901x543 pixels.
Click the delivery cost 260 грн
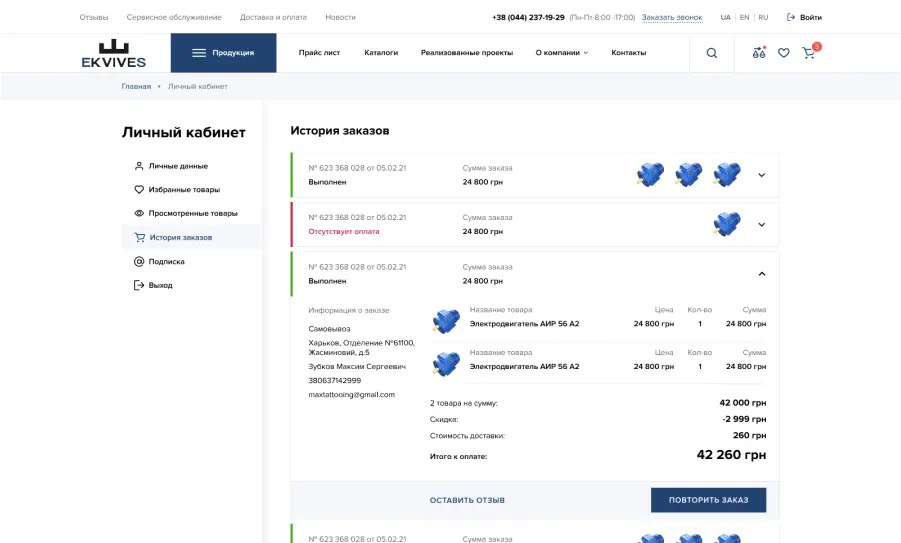[x=749, y=435]
